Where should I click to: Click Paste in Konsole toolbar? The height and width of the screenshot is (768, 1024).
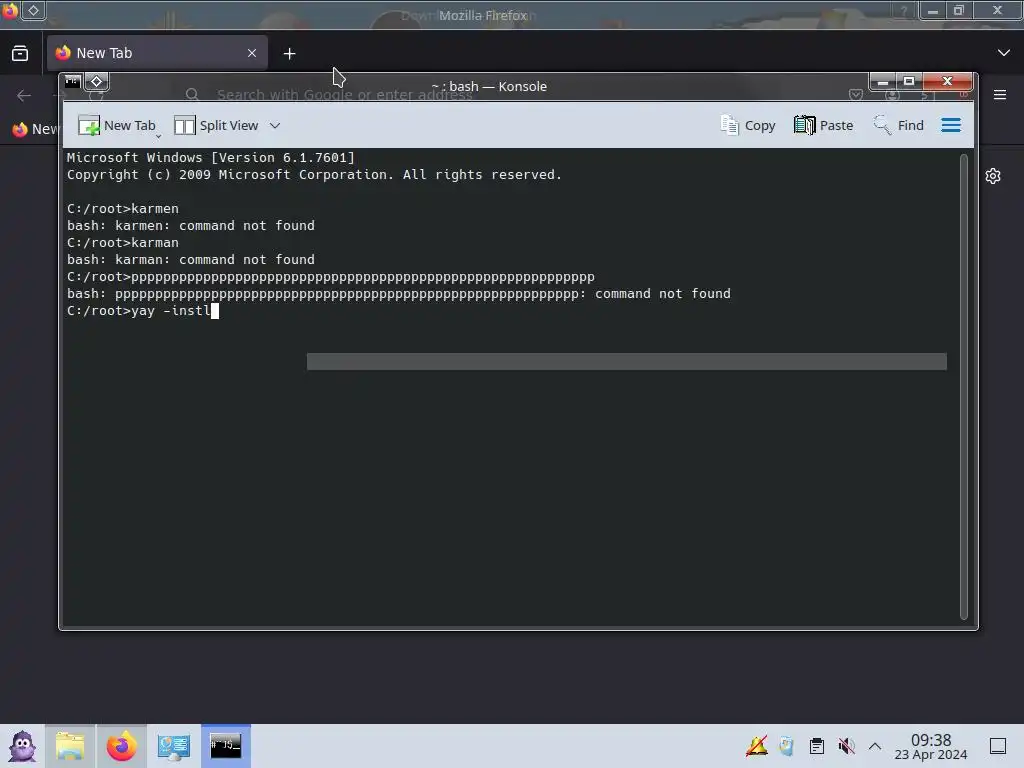coord(824,125)
